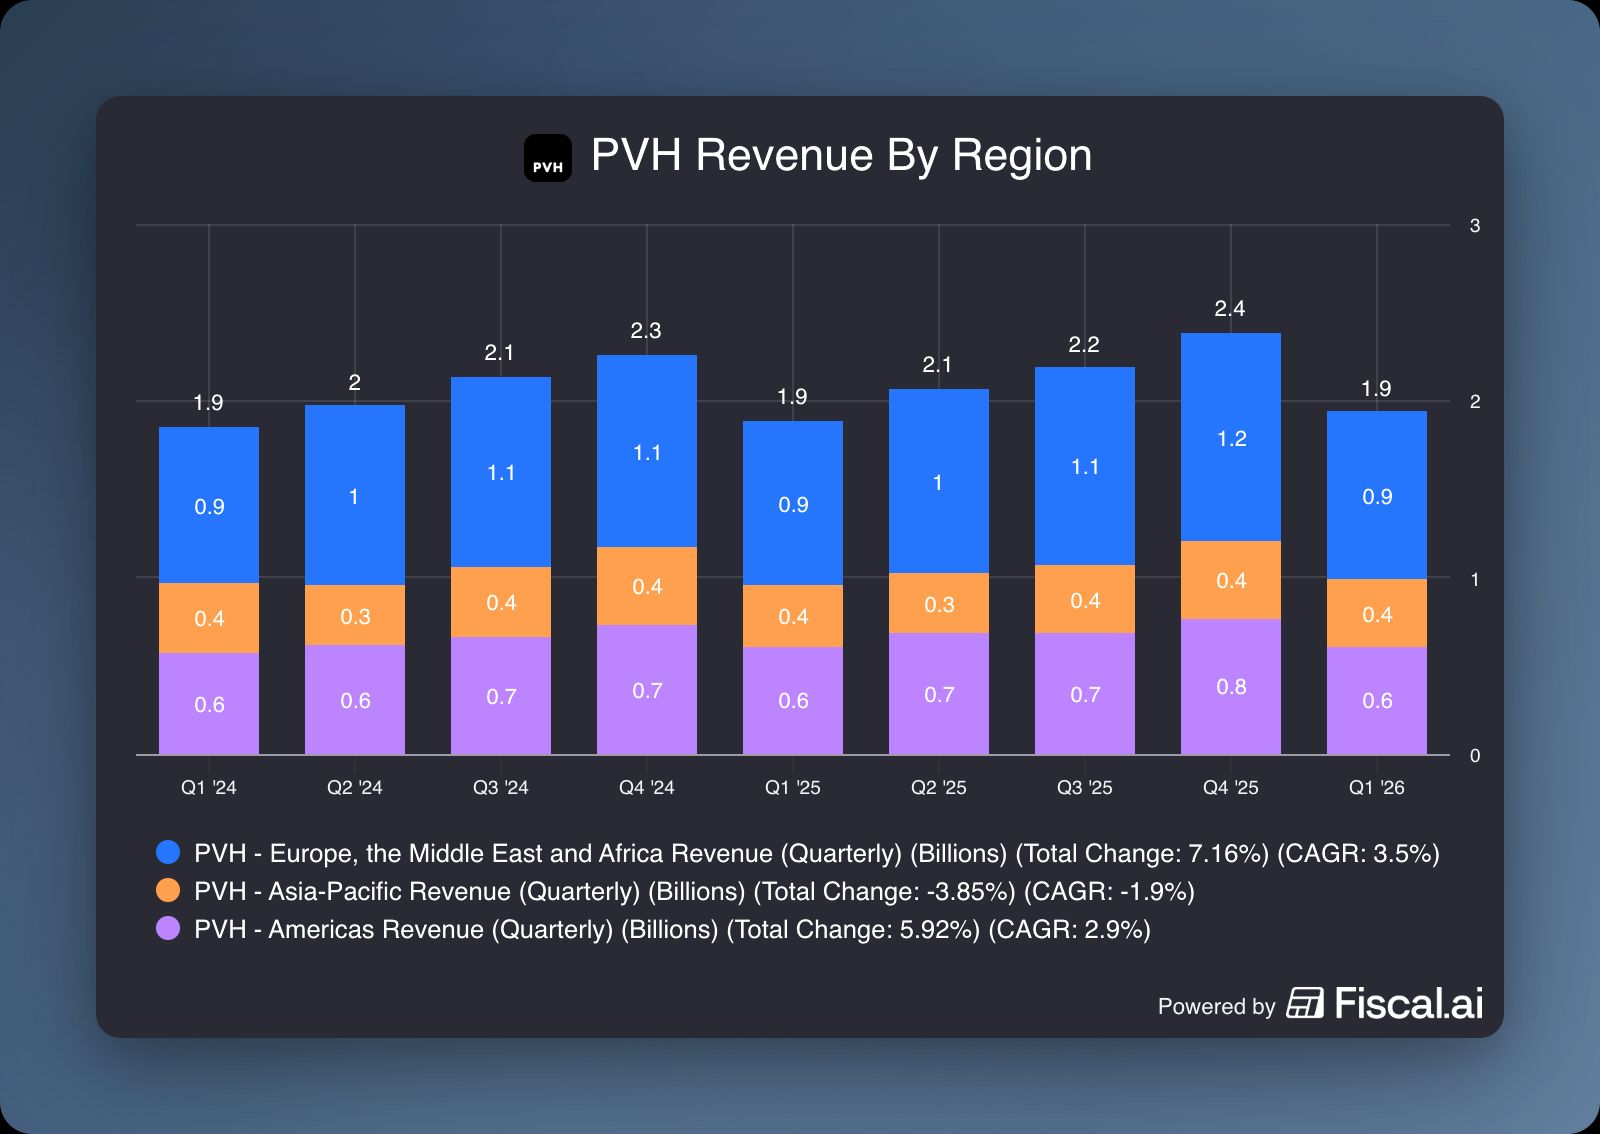This screenshot has height=1134, width=1600.
Task: Click the 2.3 total label above Q4 '24
Action: (646, 330)
